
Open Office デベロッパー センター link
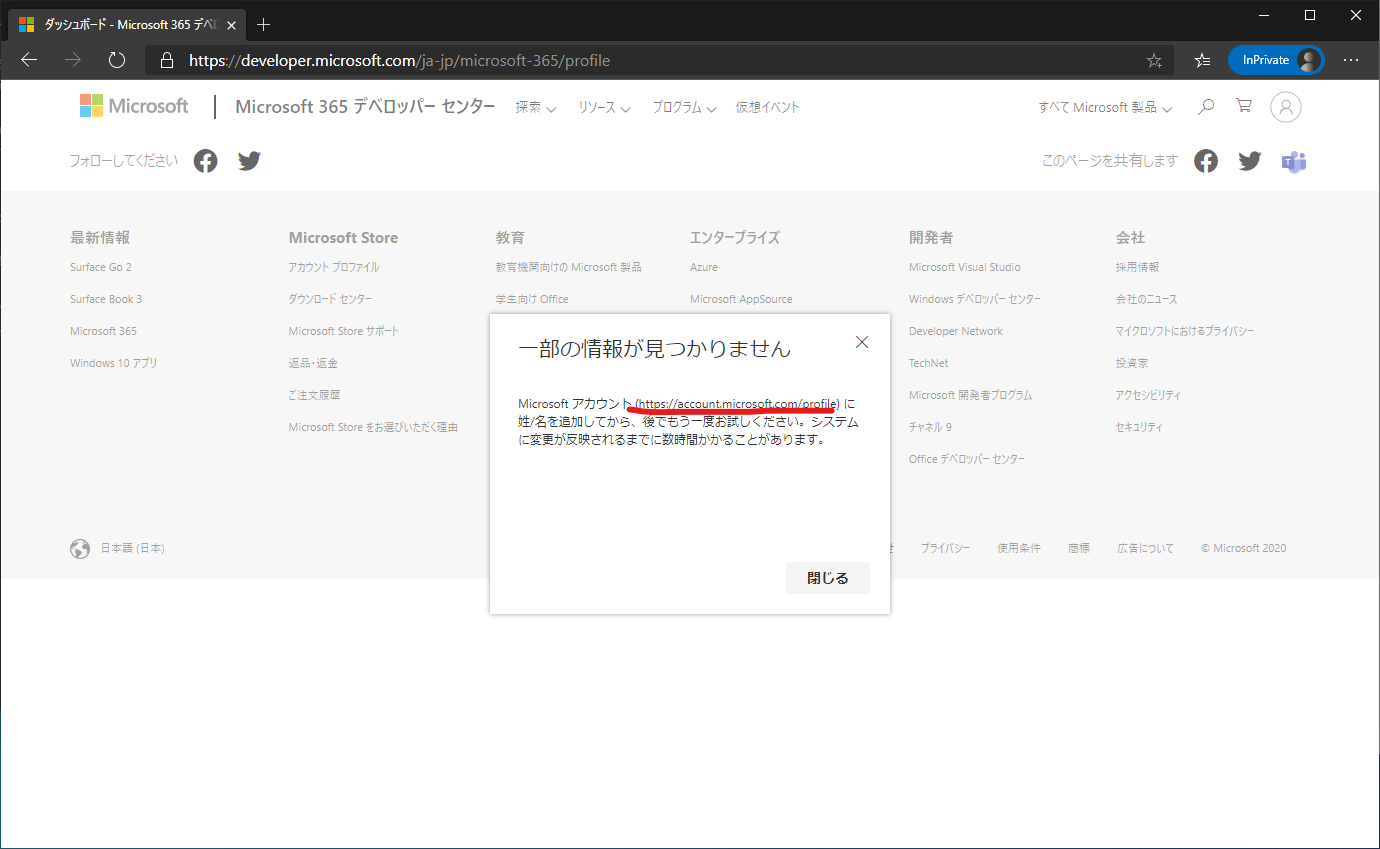tap(967, 459)
